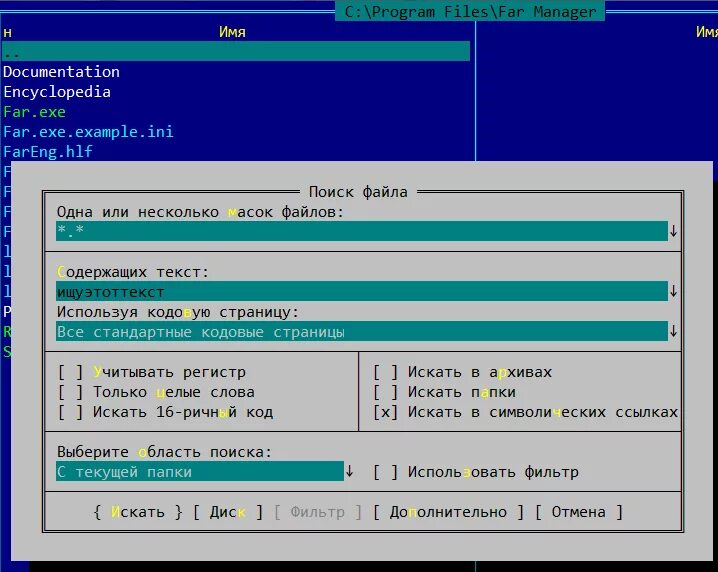
Task: Click the Одна или несколько масок файлов label
Action: (200, 212)
